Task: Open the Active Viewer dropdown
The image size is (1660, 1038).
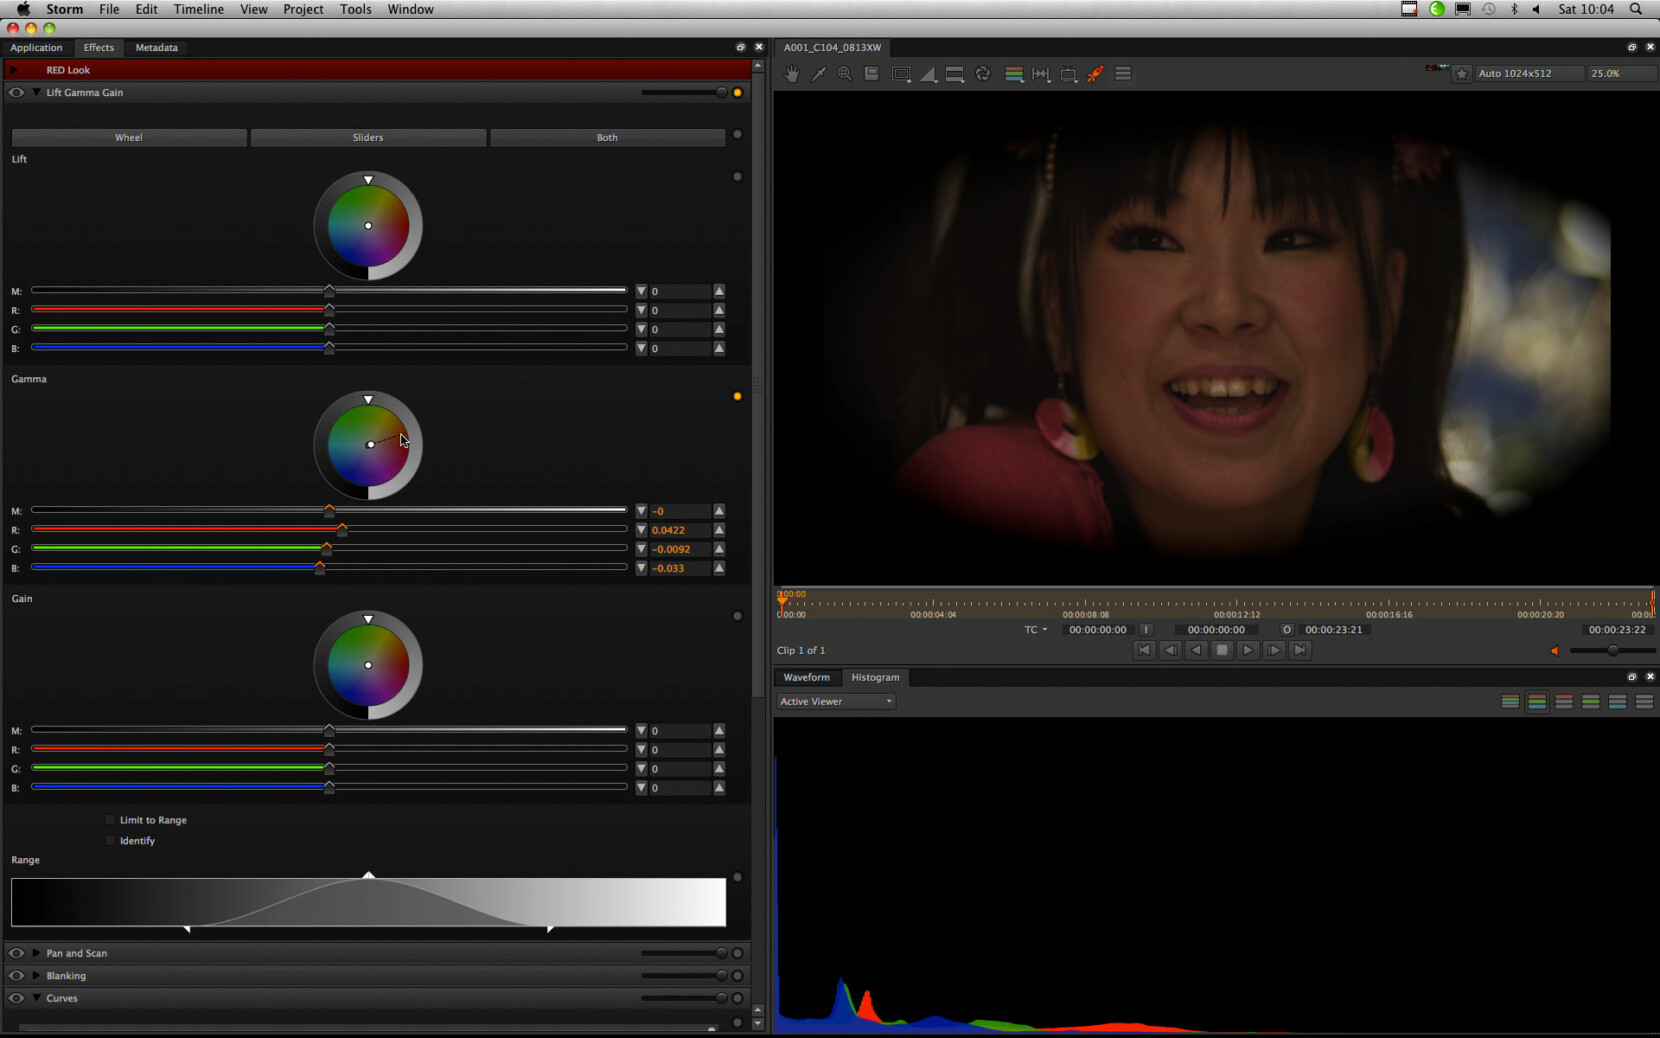Action: [x=836, y=701]
